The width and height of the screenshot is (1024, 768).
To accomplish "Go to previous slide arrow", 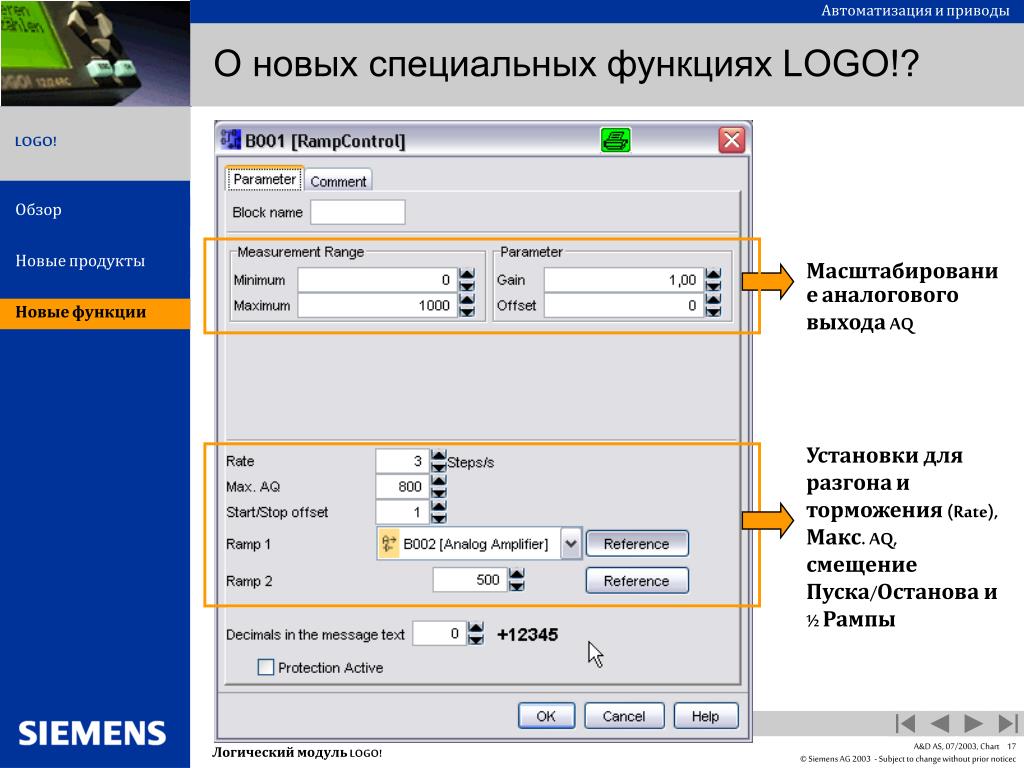I will pos(939,723).
